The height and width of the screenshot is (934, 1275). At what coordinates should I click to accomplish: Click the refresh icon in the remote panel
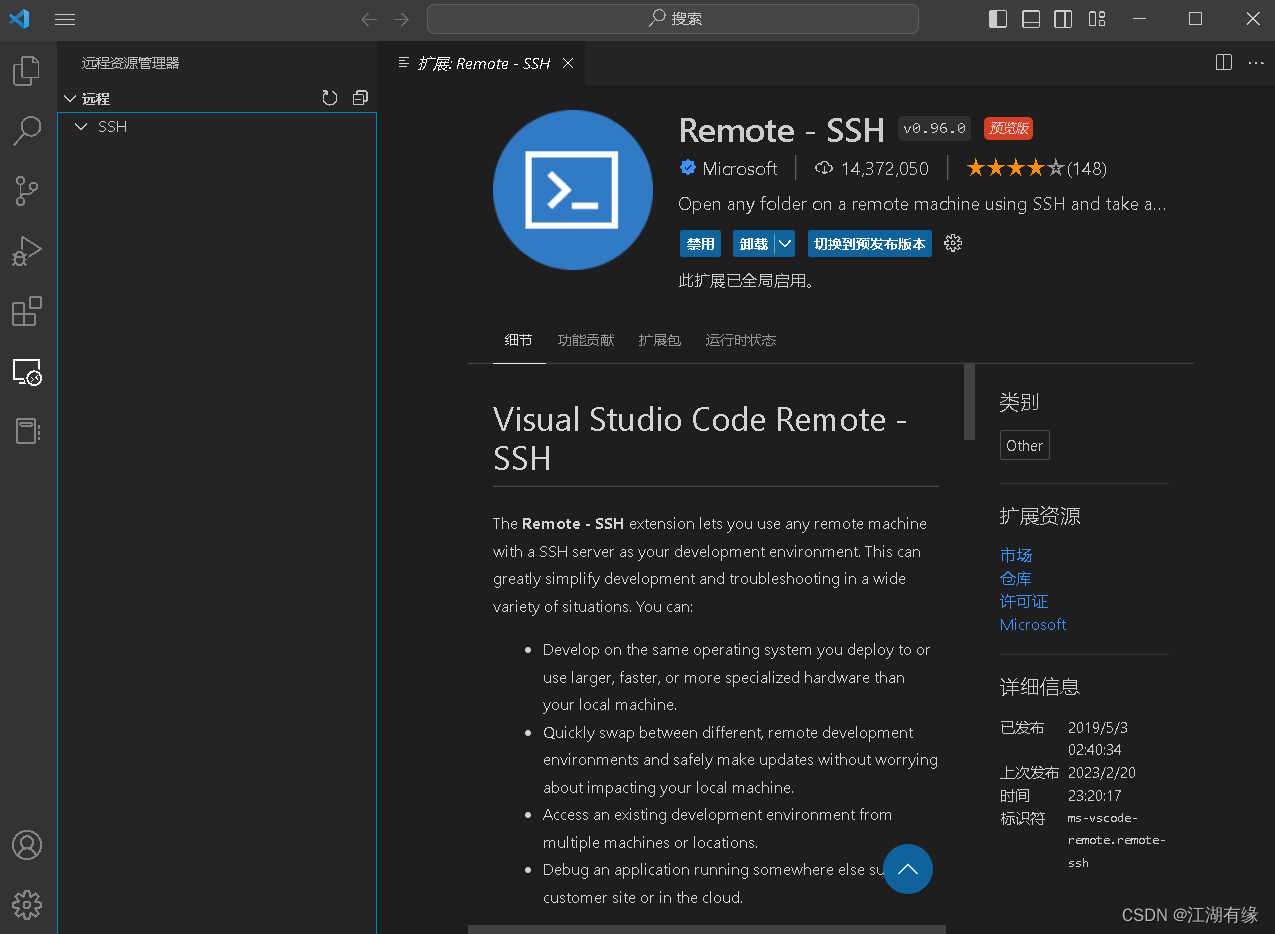[330, 98]
